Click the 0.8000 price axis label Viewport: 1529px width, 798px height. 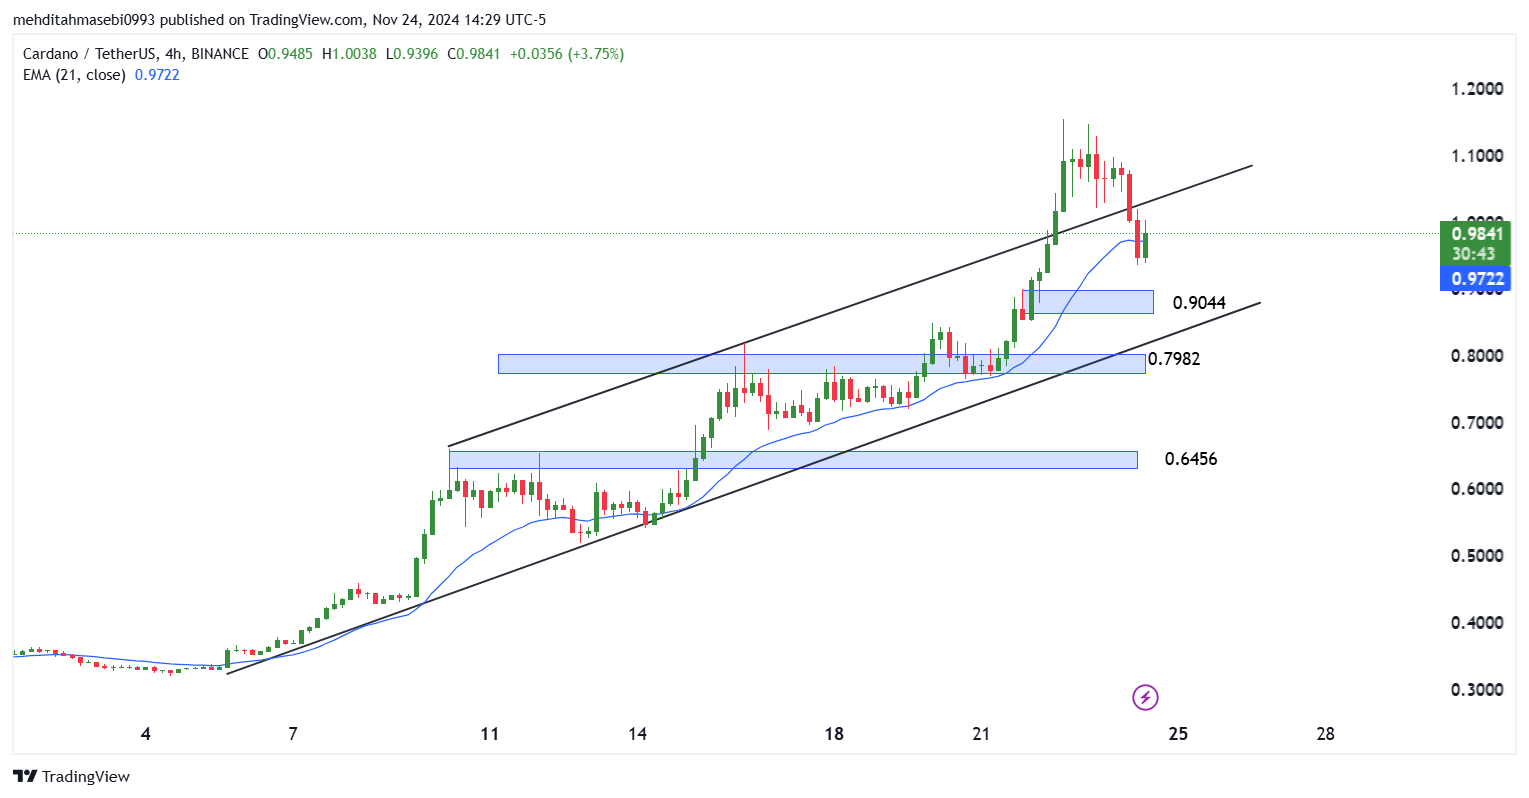[1477, 356]
